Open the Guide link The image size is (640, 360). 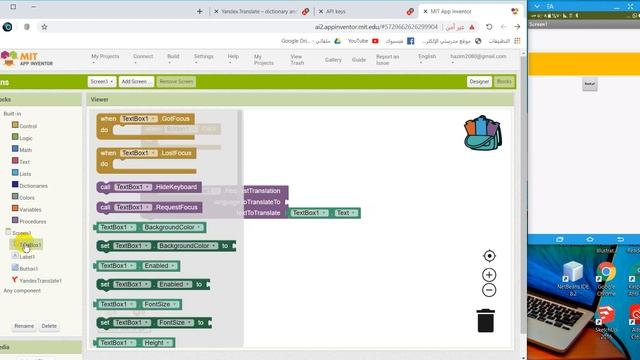tap(359, 60)
